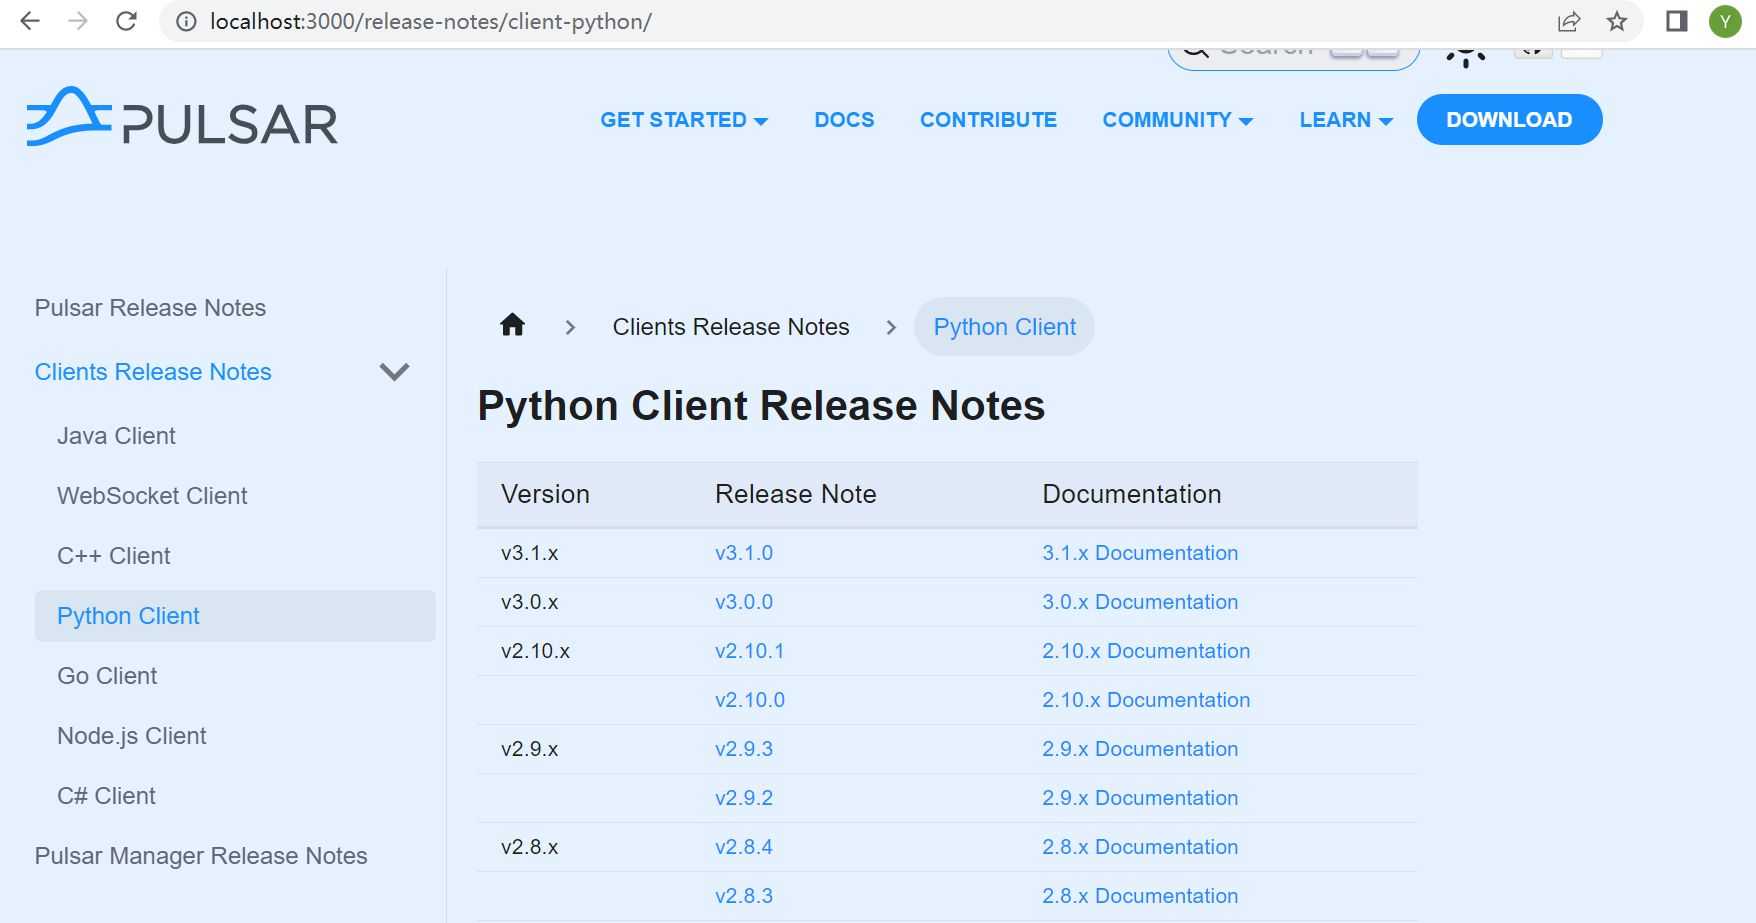Viewport: 1756px width, 923px height.
Task: Select Clients Release Notes in sidebar
Action: [x=153, y=372]
